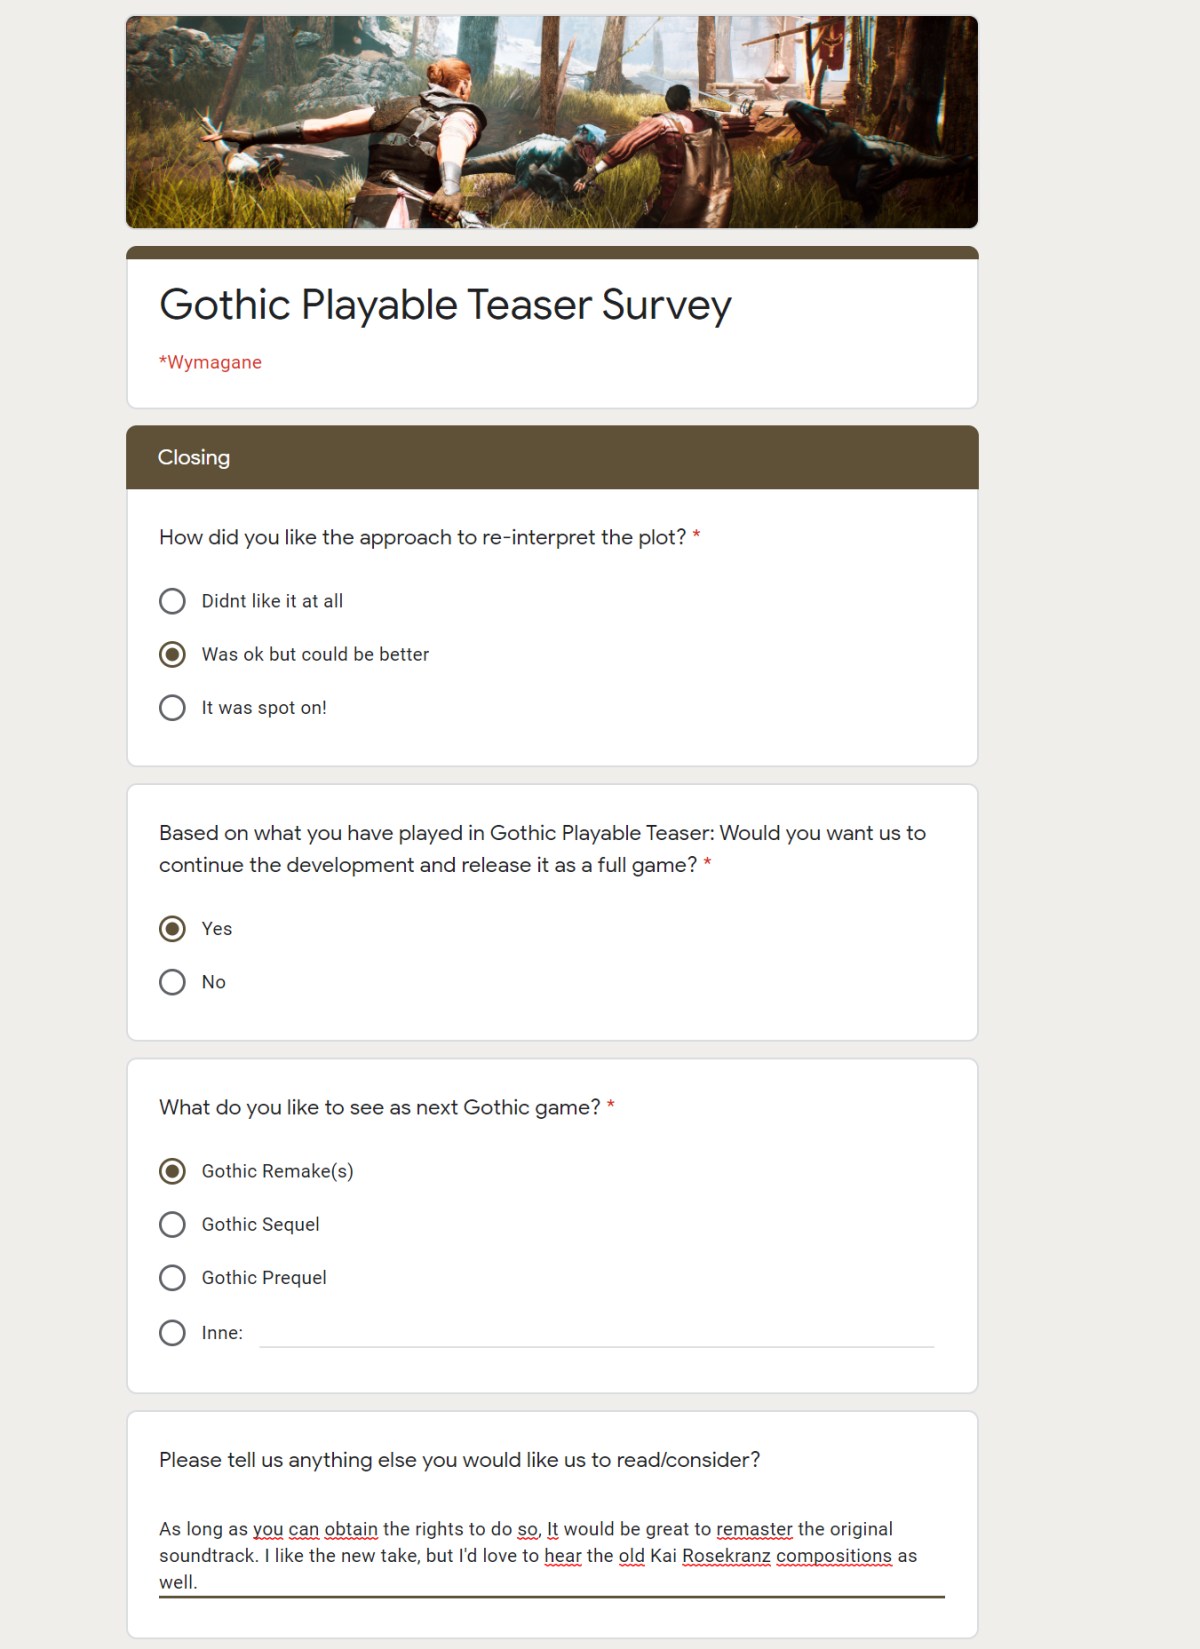
Task: Select 'Was ok but could be better'
Action: click(172, 654)
